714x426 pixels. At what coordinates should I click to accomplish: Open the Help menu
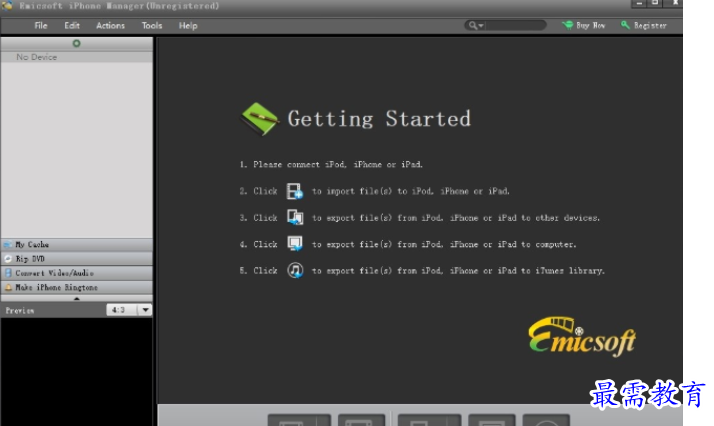188,25
